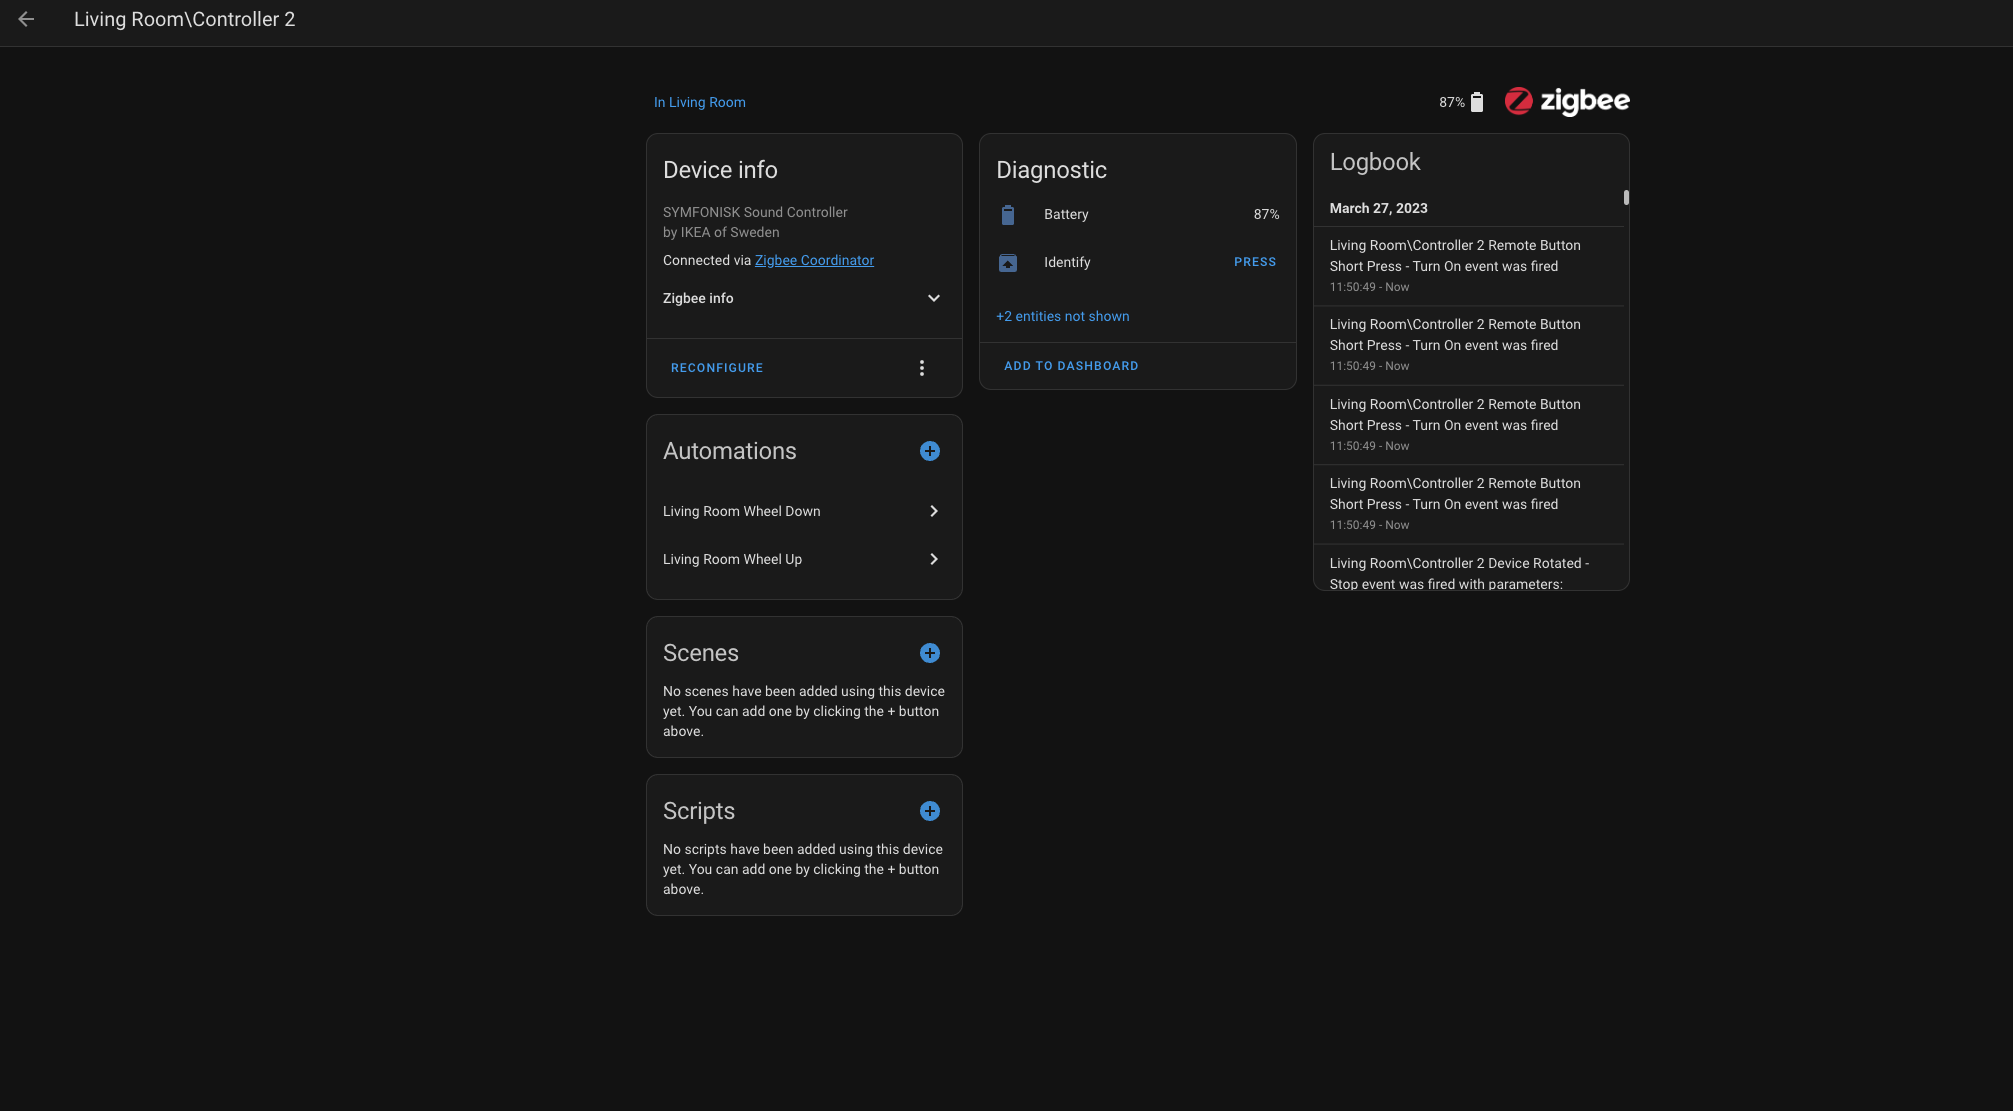Open the Zigbee Coordinator link
This screenshot has width=2013, height=1111.
813,260
